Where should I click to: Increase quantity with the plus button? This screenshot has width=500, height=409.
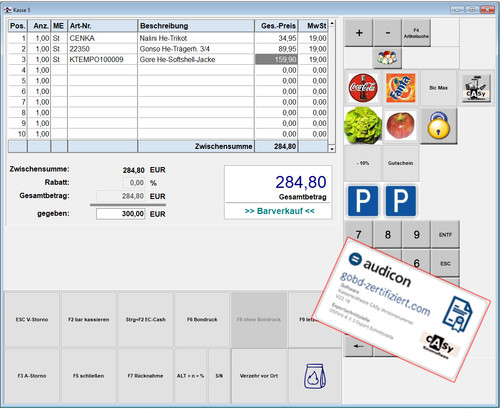(359, 33)
